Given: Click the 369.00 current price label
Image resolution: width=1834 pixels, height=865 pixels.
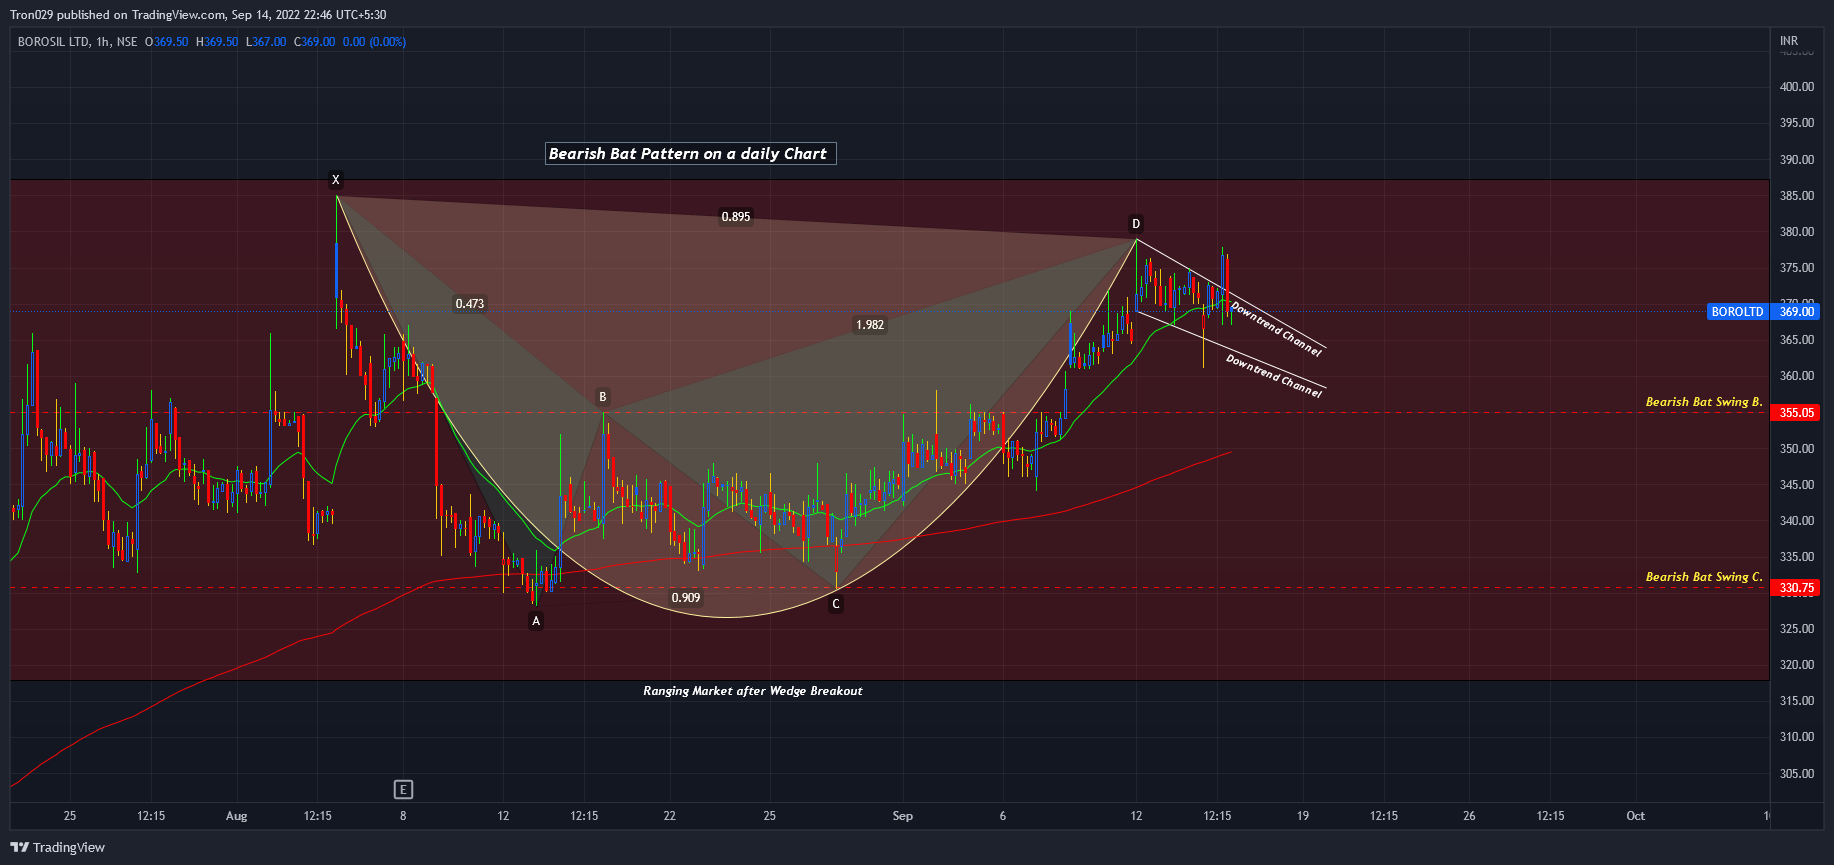Looking at the screenshot, I should point(1796,312).
